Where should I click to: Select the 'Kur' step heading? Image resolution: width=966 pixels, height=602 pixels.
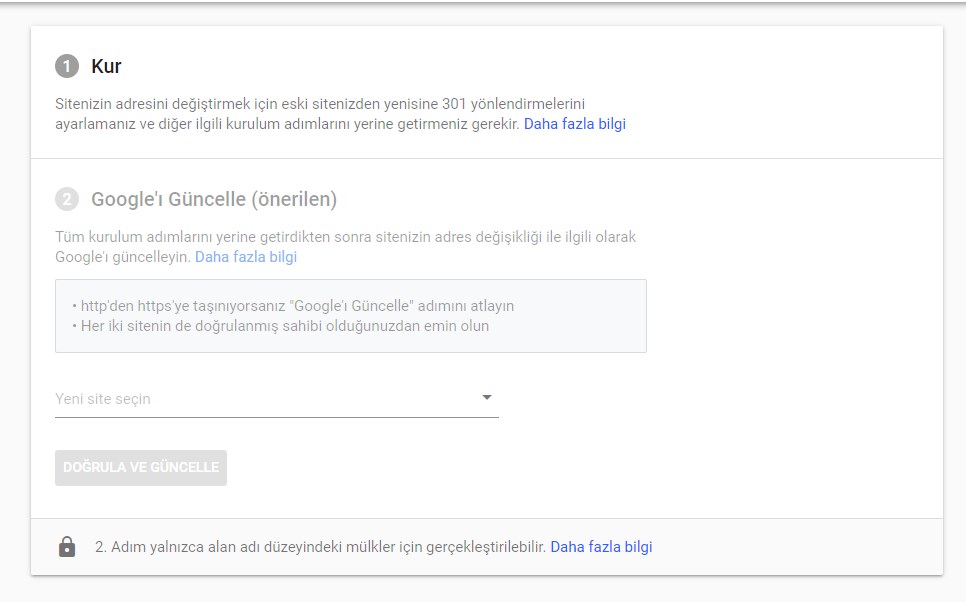(106, 66)
